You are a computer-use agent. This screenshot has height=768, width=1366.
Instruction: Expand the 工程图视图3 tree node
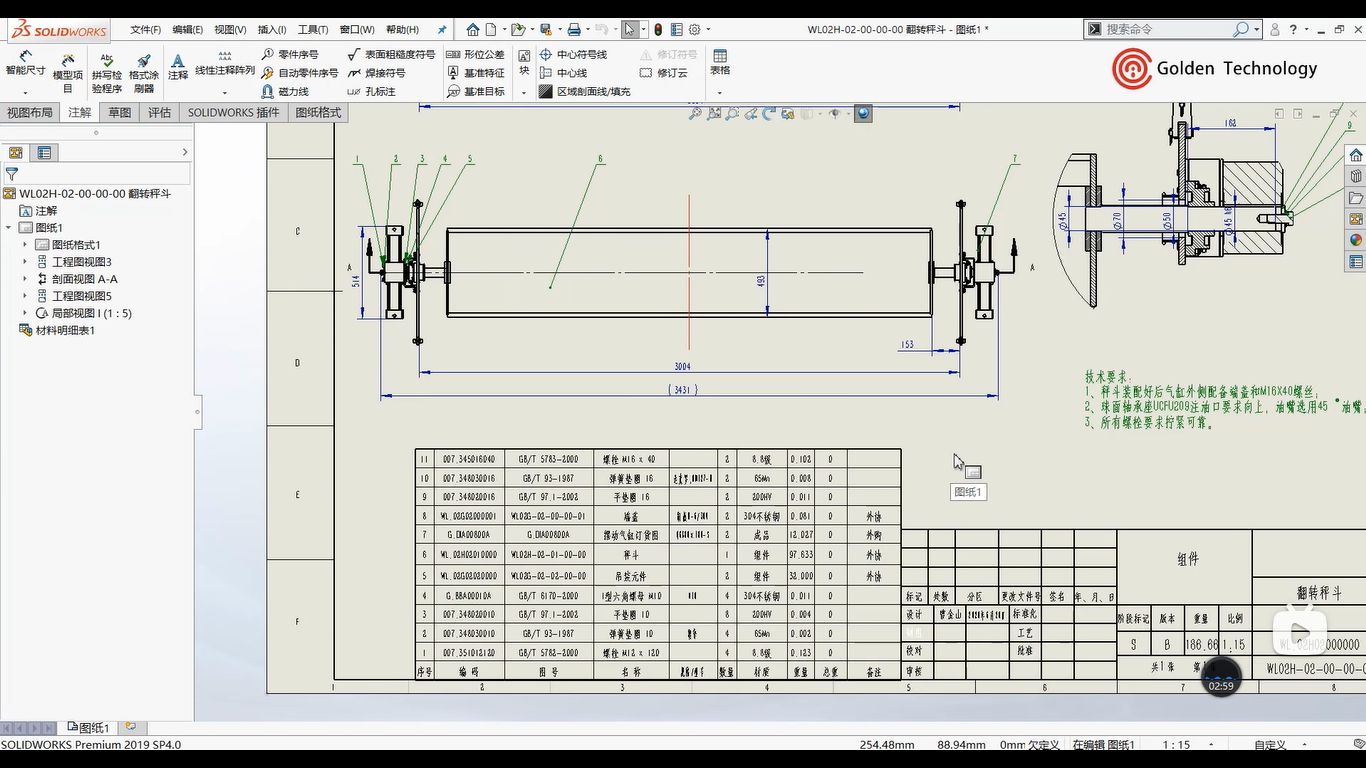(x=25, y=262)
